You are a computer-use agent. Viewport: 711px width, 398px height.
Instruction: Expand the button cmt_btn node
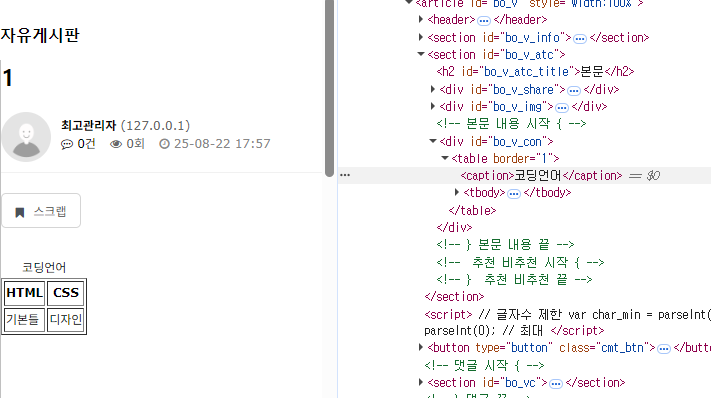[x=421, y=348]
